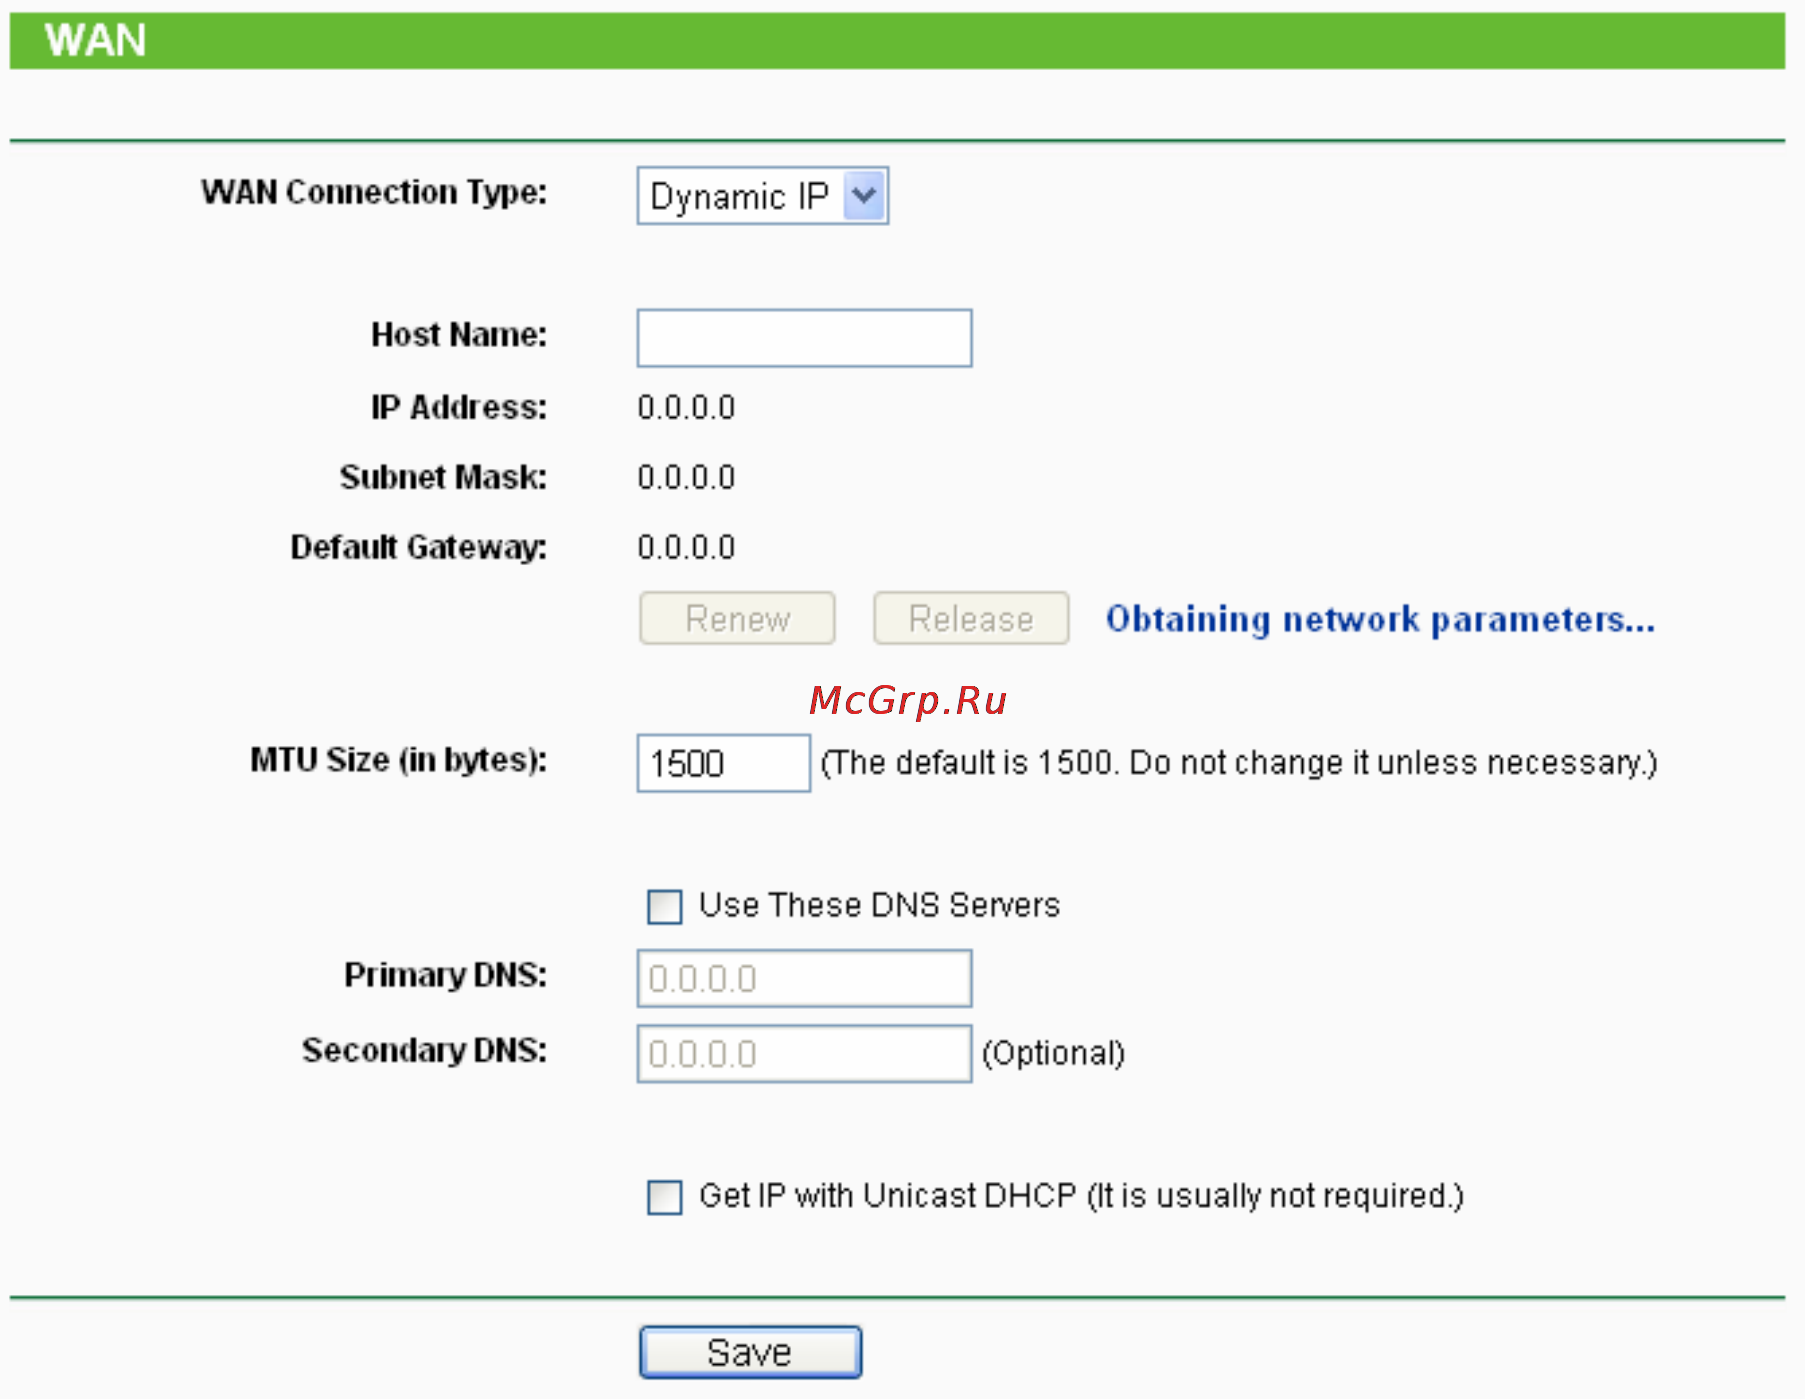Screen dimensions: 1805x1399
Task: Click the Subnet Mask value
Action: [x=686, y=478]
